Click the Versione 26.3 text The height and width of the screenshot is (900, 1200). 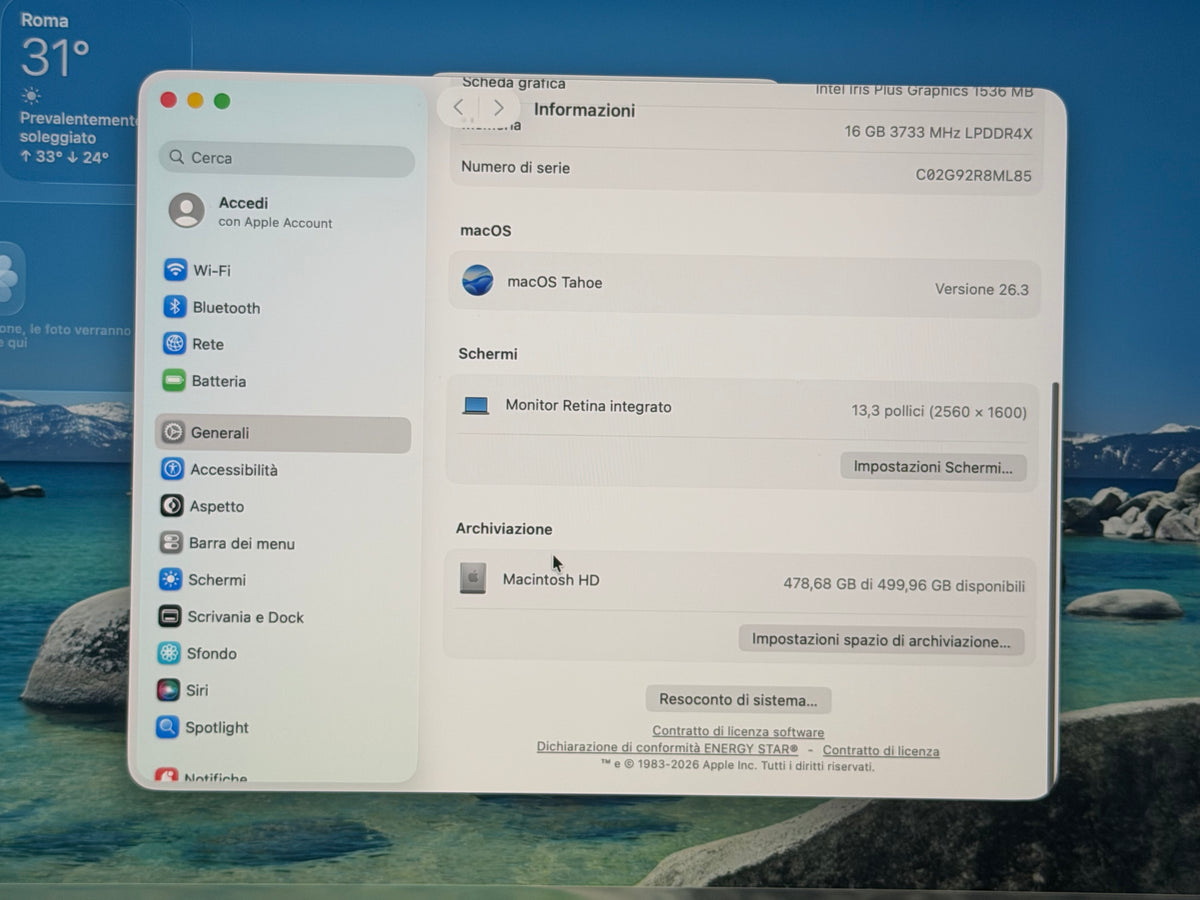tap(982, 289)
